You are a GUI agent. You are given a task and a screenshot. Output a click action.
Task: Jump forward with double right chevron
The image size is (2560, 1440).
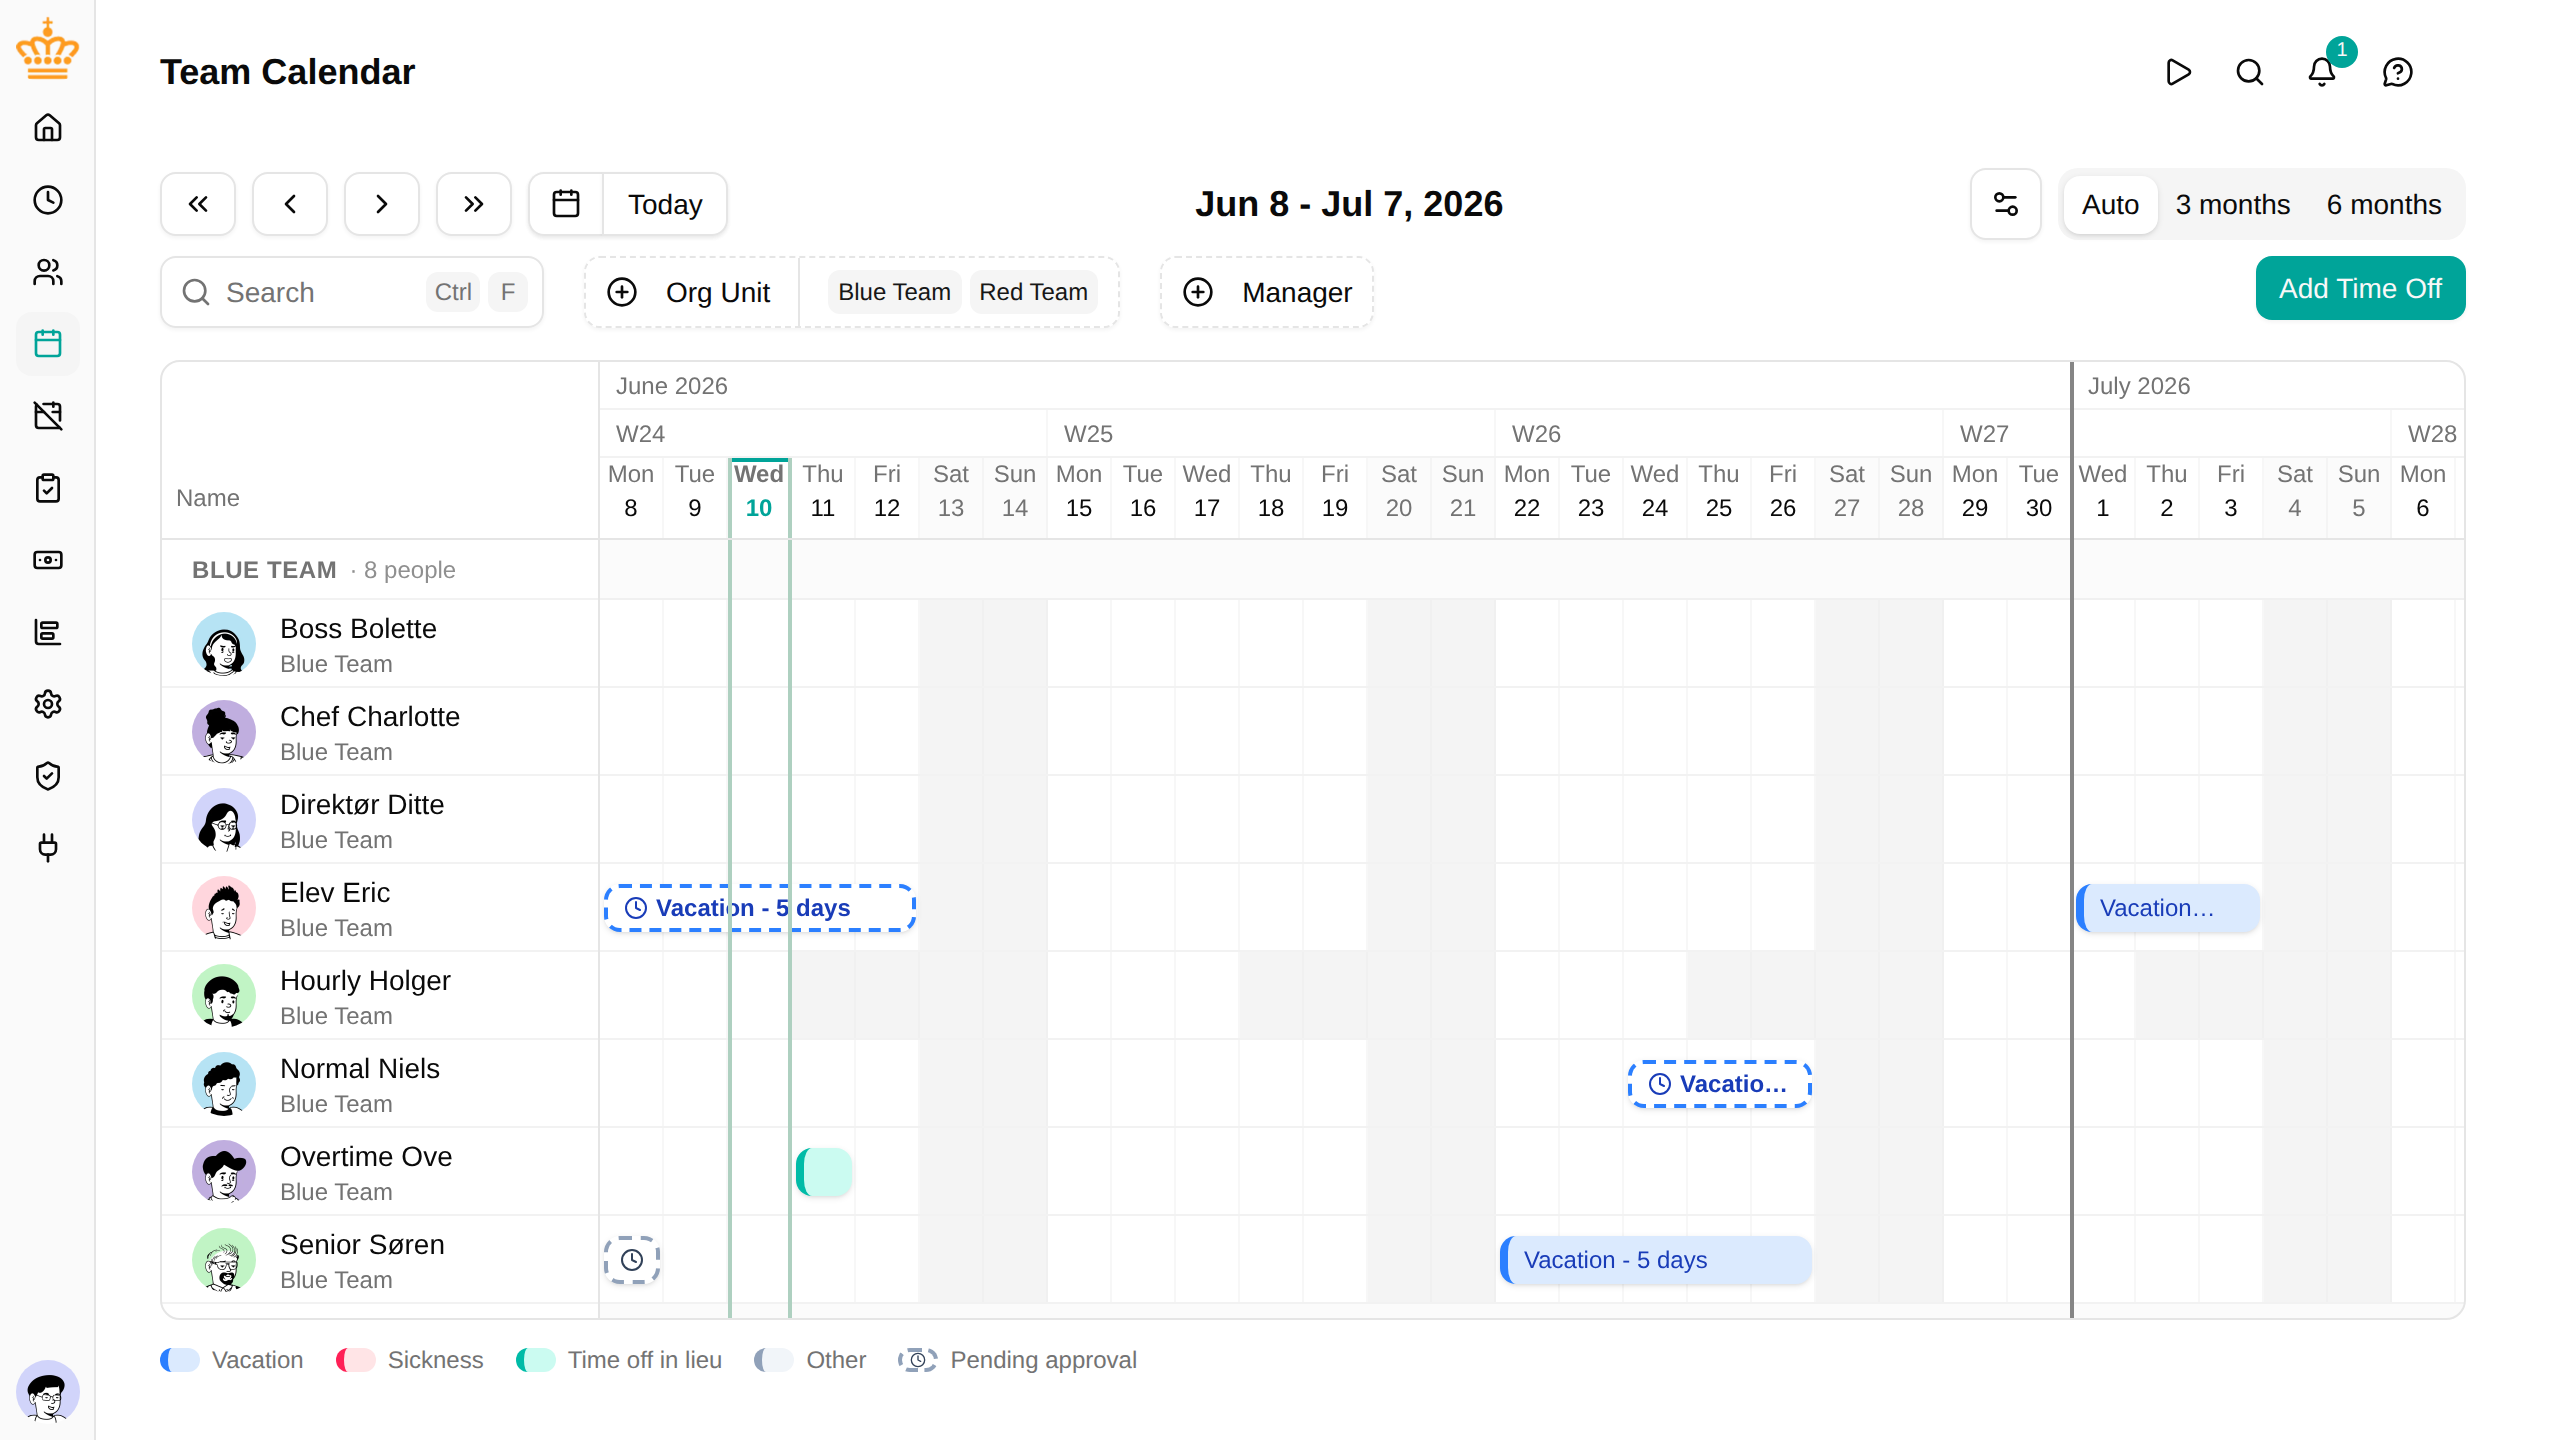pos(474,204)
